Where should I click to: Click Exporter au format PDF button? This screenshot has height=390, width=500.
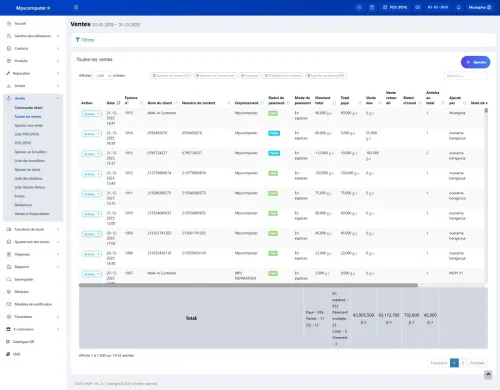coord(326,76)
